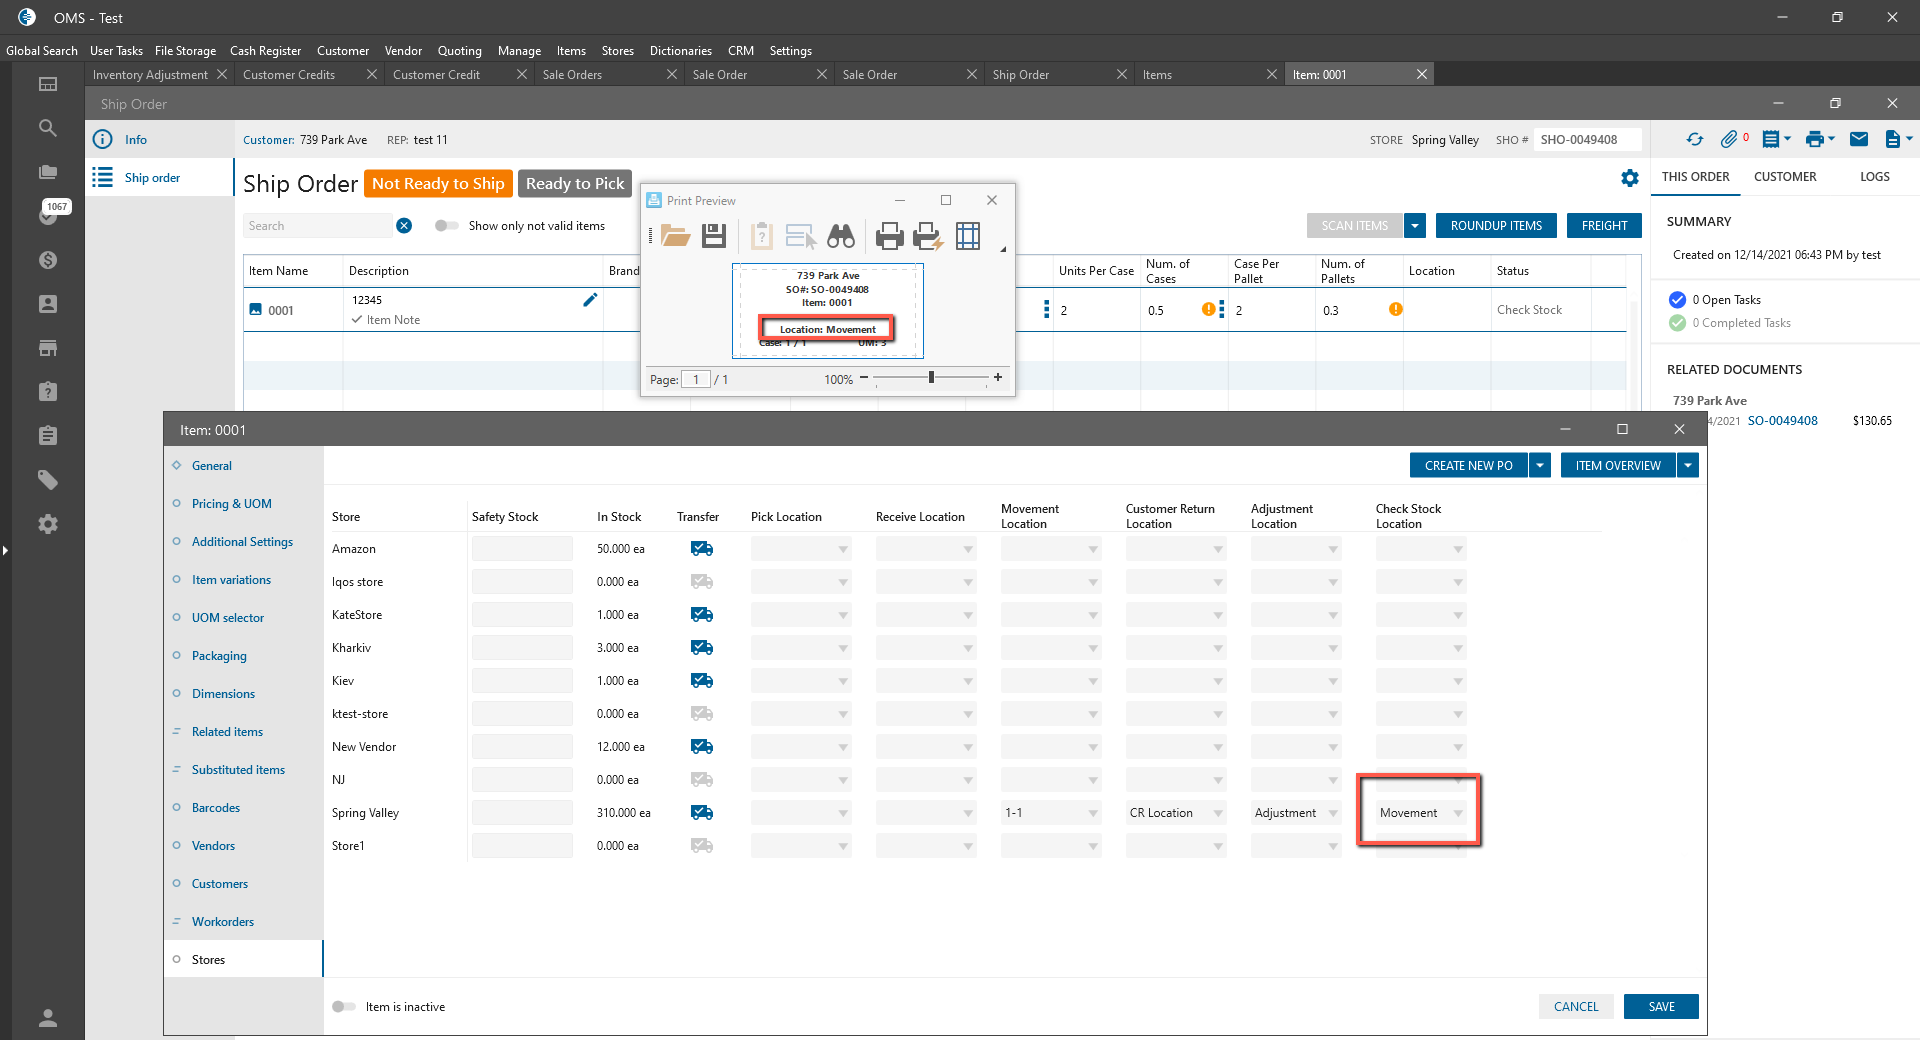Toggle Show only not valid items
Screen dimensions: 1920x1040
(446, 226)
